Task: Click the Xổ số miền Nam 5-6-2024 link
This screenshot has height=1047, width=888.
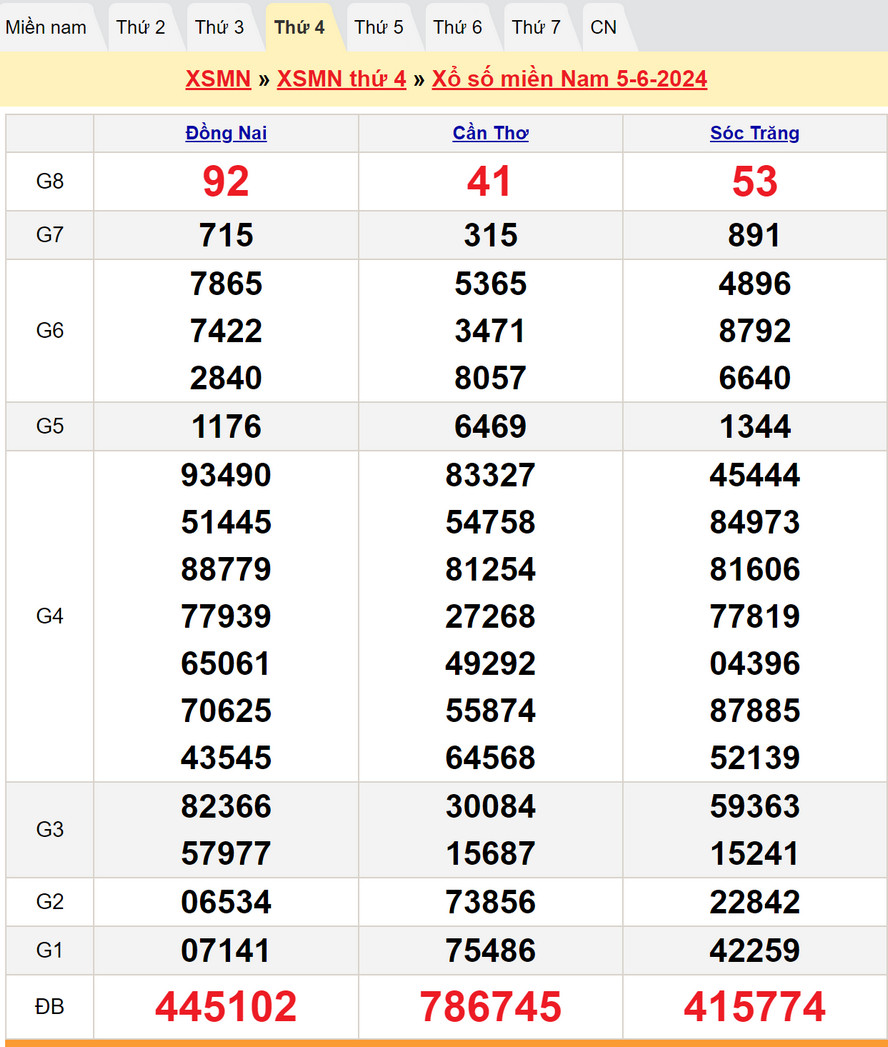Action: (569, 79)
